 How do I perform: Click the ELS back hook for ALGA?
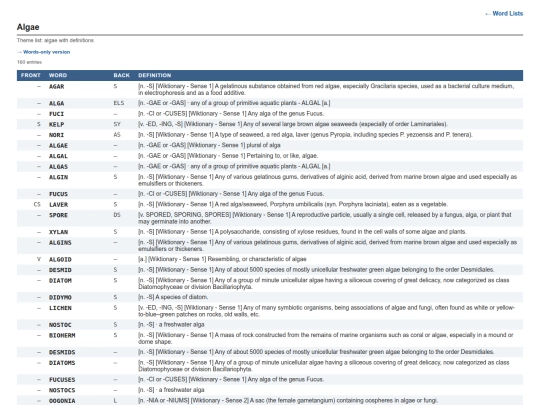pyautogui.click(x=119, y=103)
